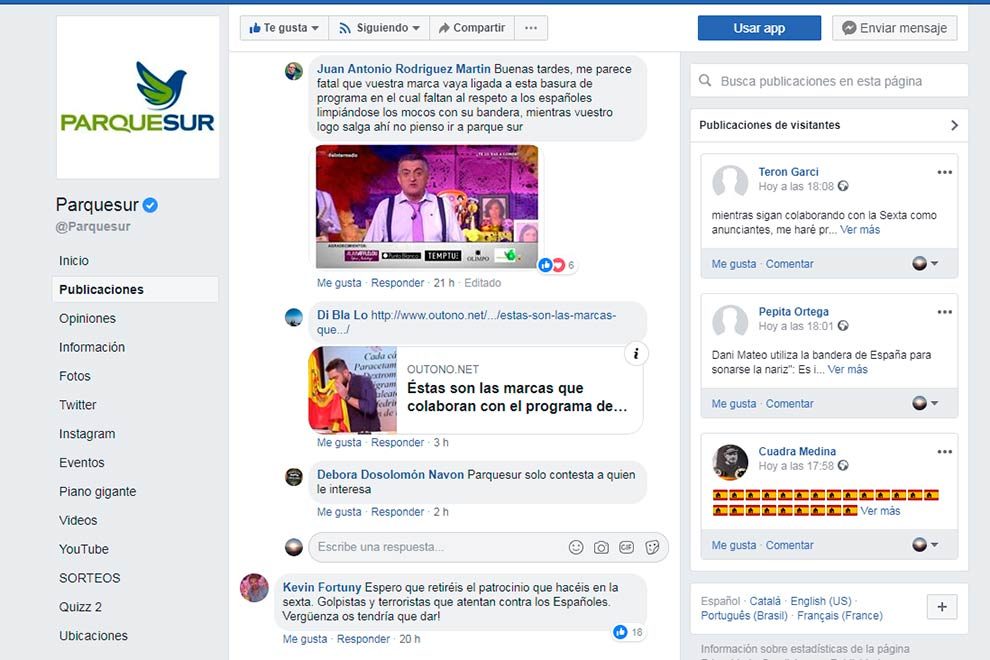Click the plus button next to languages
This screenshot has width=990, height=660.
tap(942, 607)
